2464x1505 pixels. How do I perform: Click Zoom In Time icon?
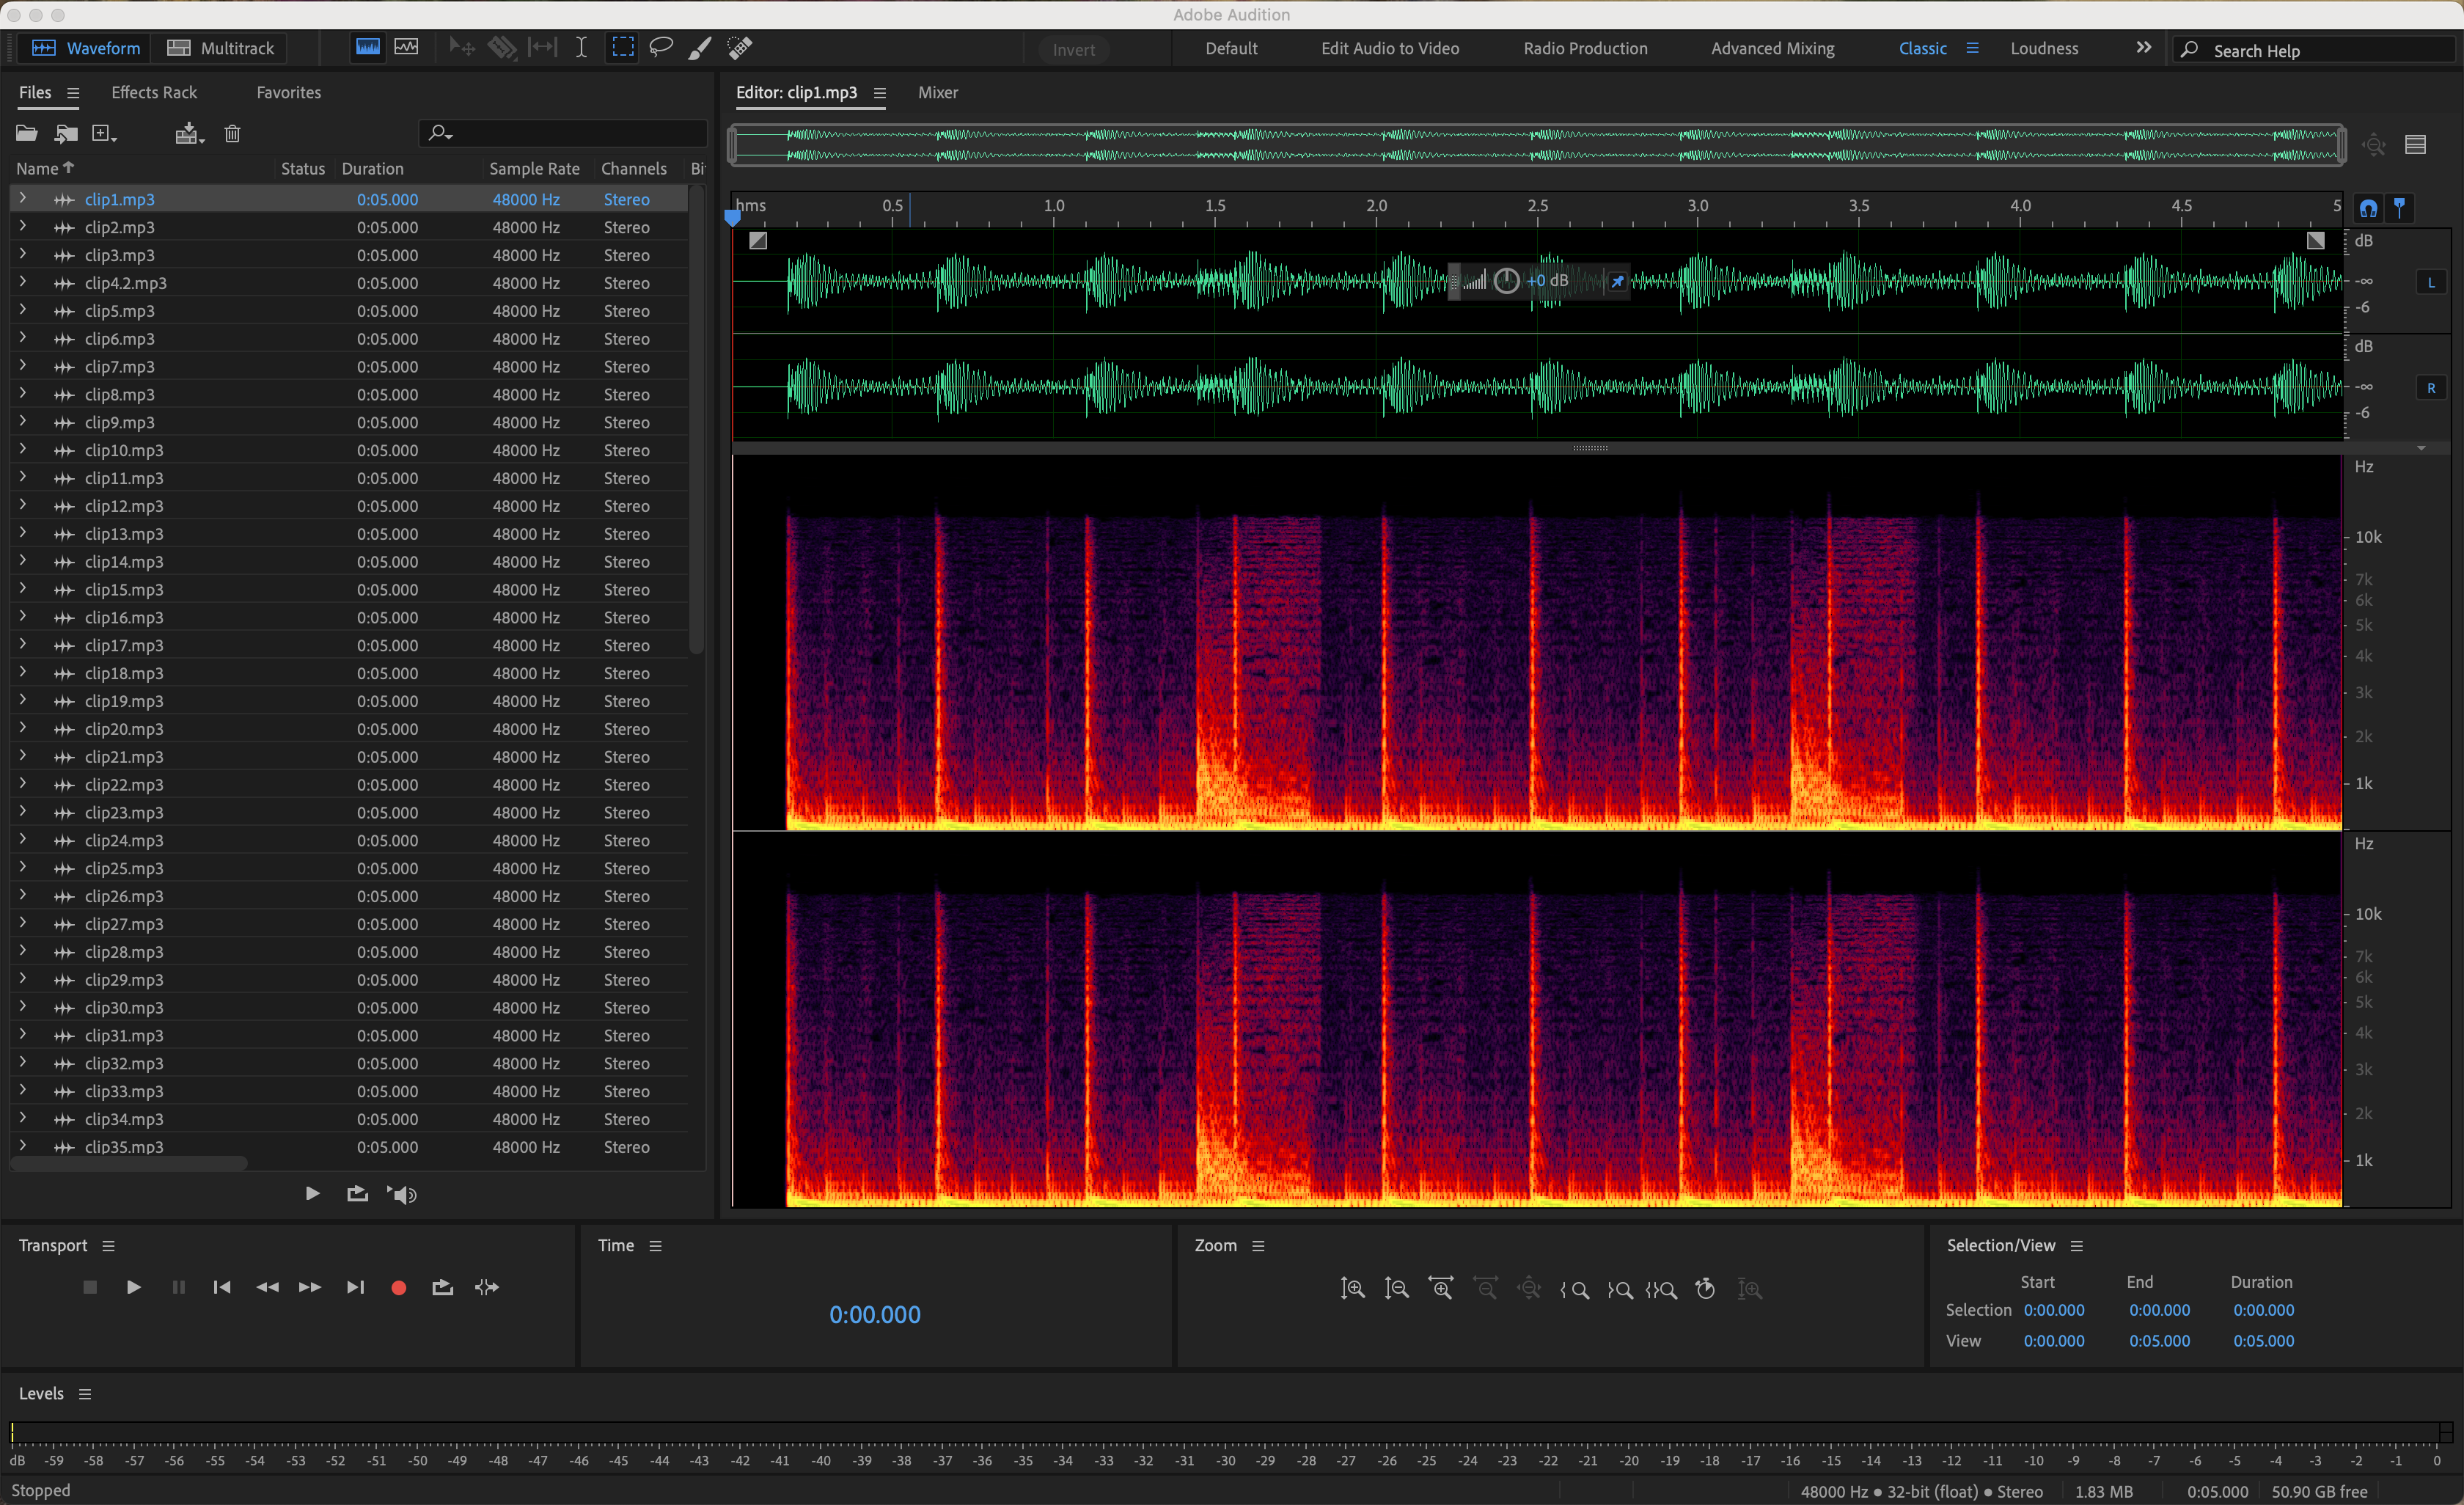1441,1289
